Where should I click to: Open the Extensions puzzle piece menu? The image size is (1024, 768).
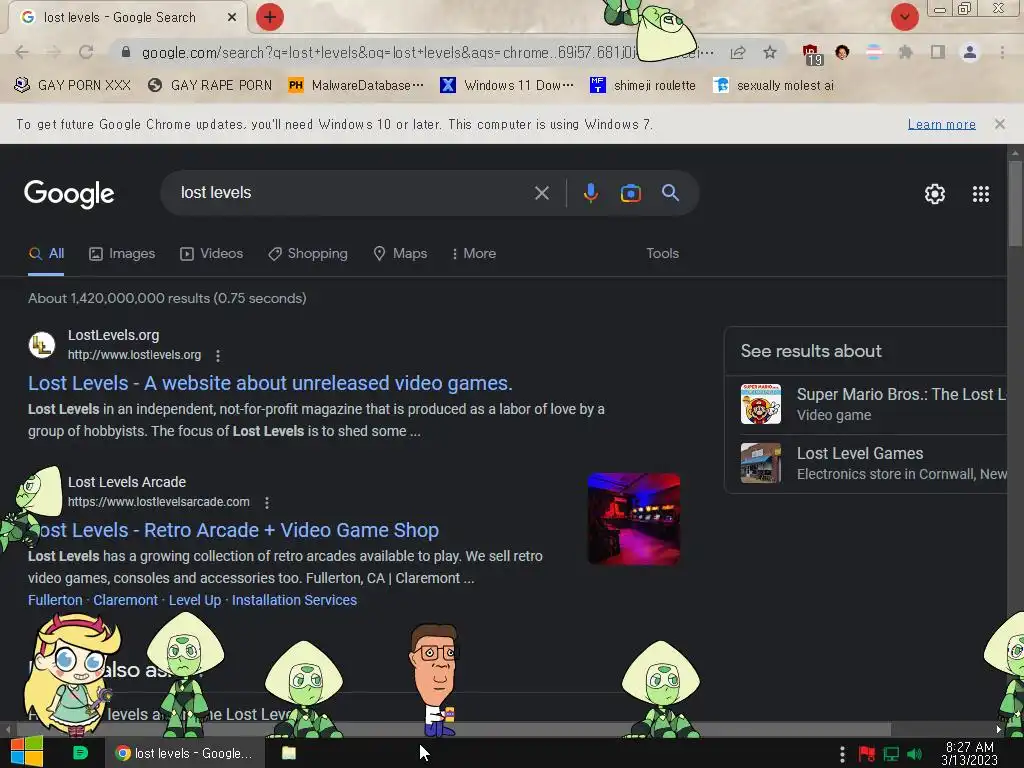pos(905,52)
